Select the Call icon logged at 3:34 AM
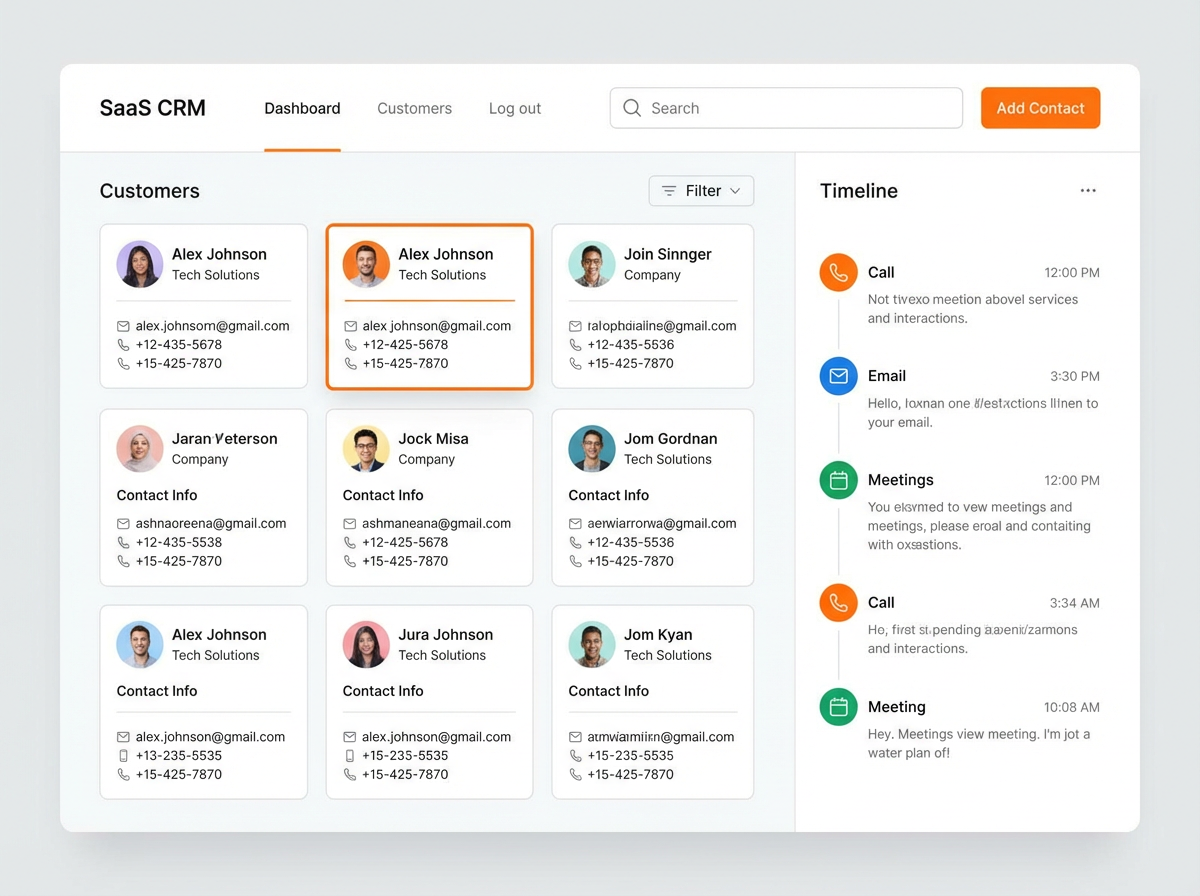Image resolution: width=1200 pixels, height=896 pixels. (838, 602)
